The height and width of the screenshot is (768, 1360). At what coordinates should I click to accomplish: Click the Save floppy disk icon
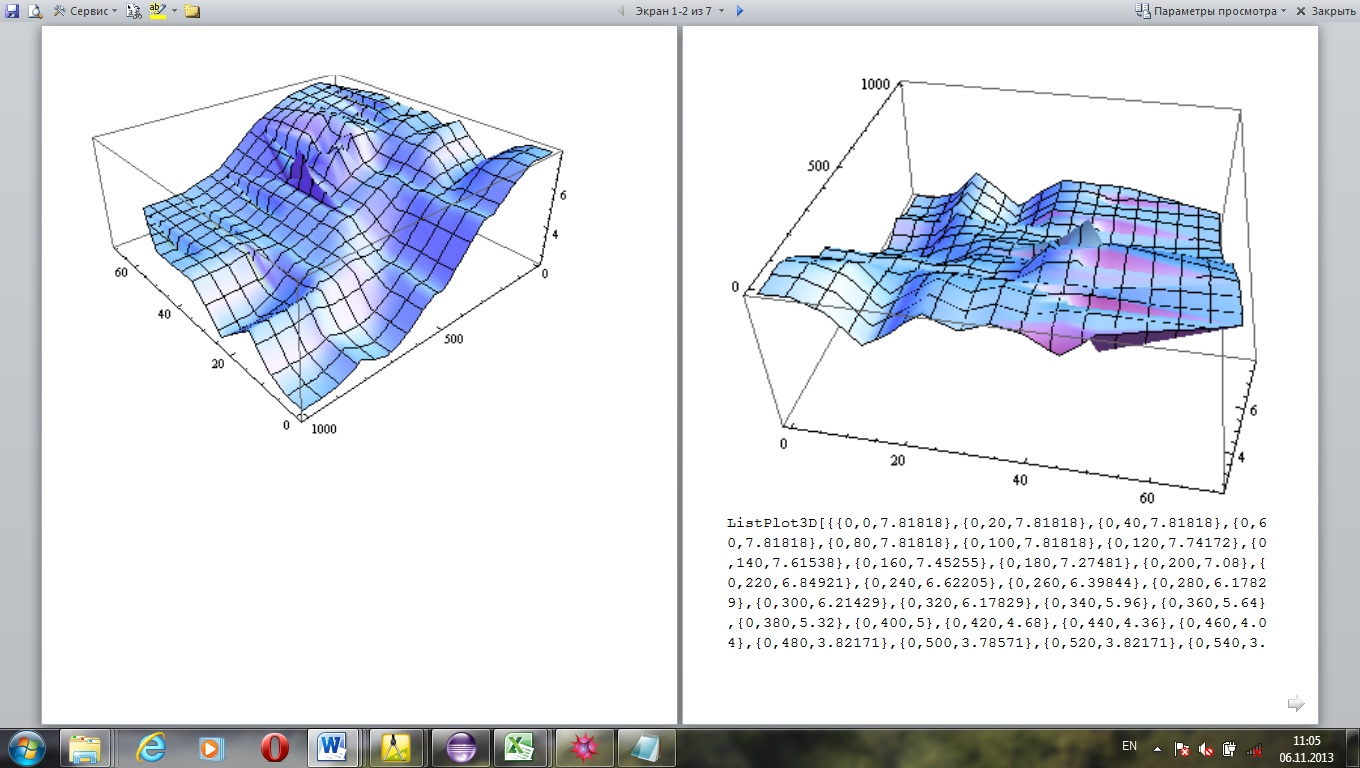[12, 11]
